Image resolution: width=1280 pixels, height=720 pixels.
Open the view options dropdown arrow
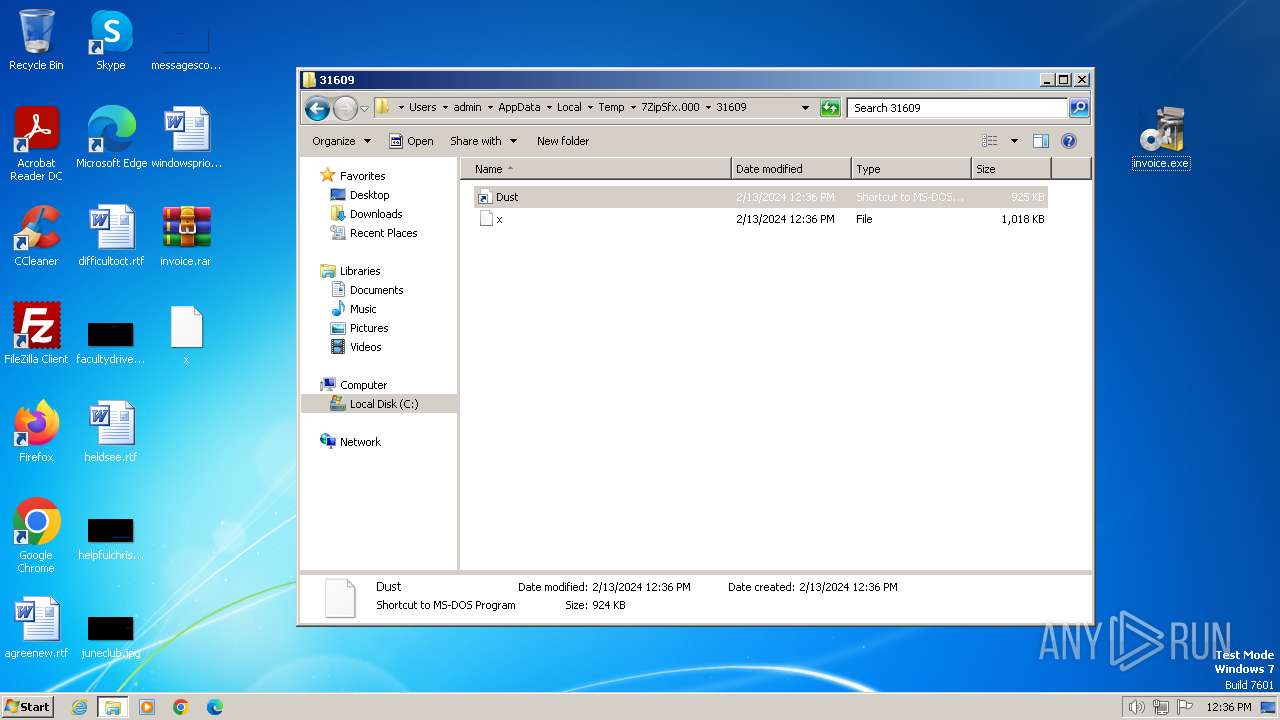click(x=1014, y=141)
